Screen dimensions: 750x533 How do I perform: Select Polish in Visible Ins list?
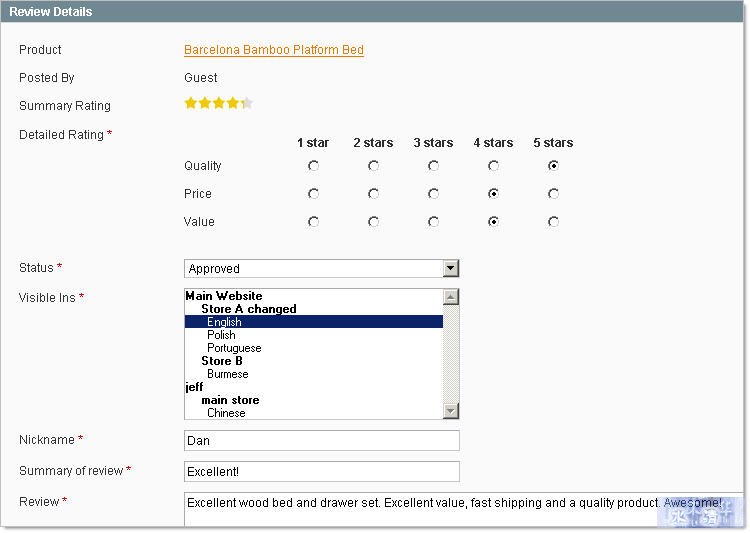tap(314, 335)
